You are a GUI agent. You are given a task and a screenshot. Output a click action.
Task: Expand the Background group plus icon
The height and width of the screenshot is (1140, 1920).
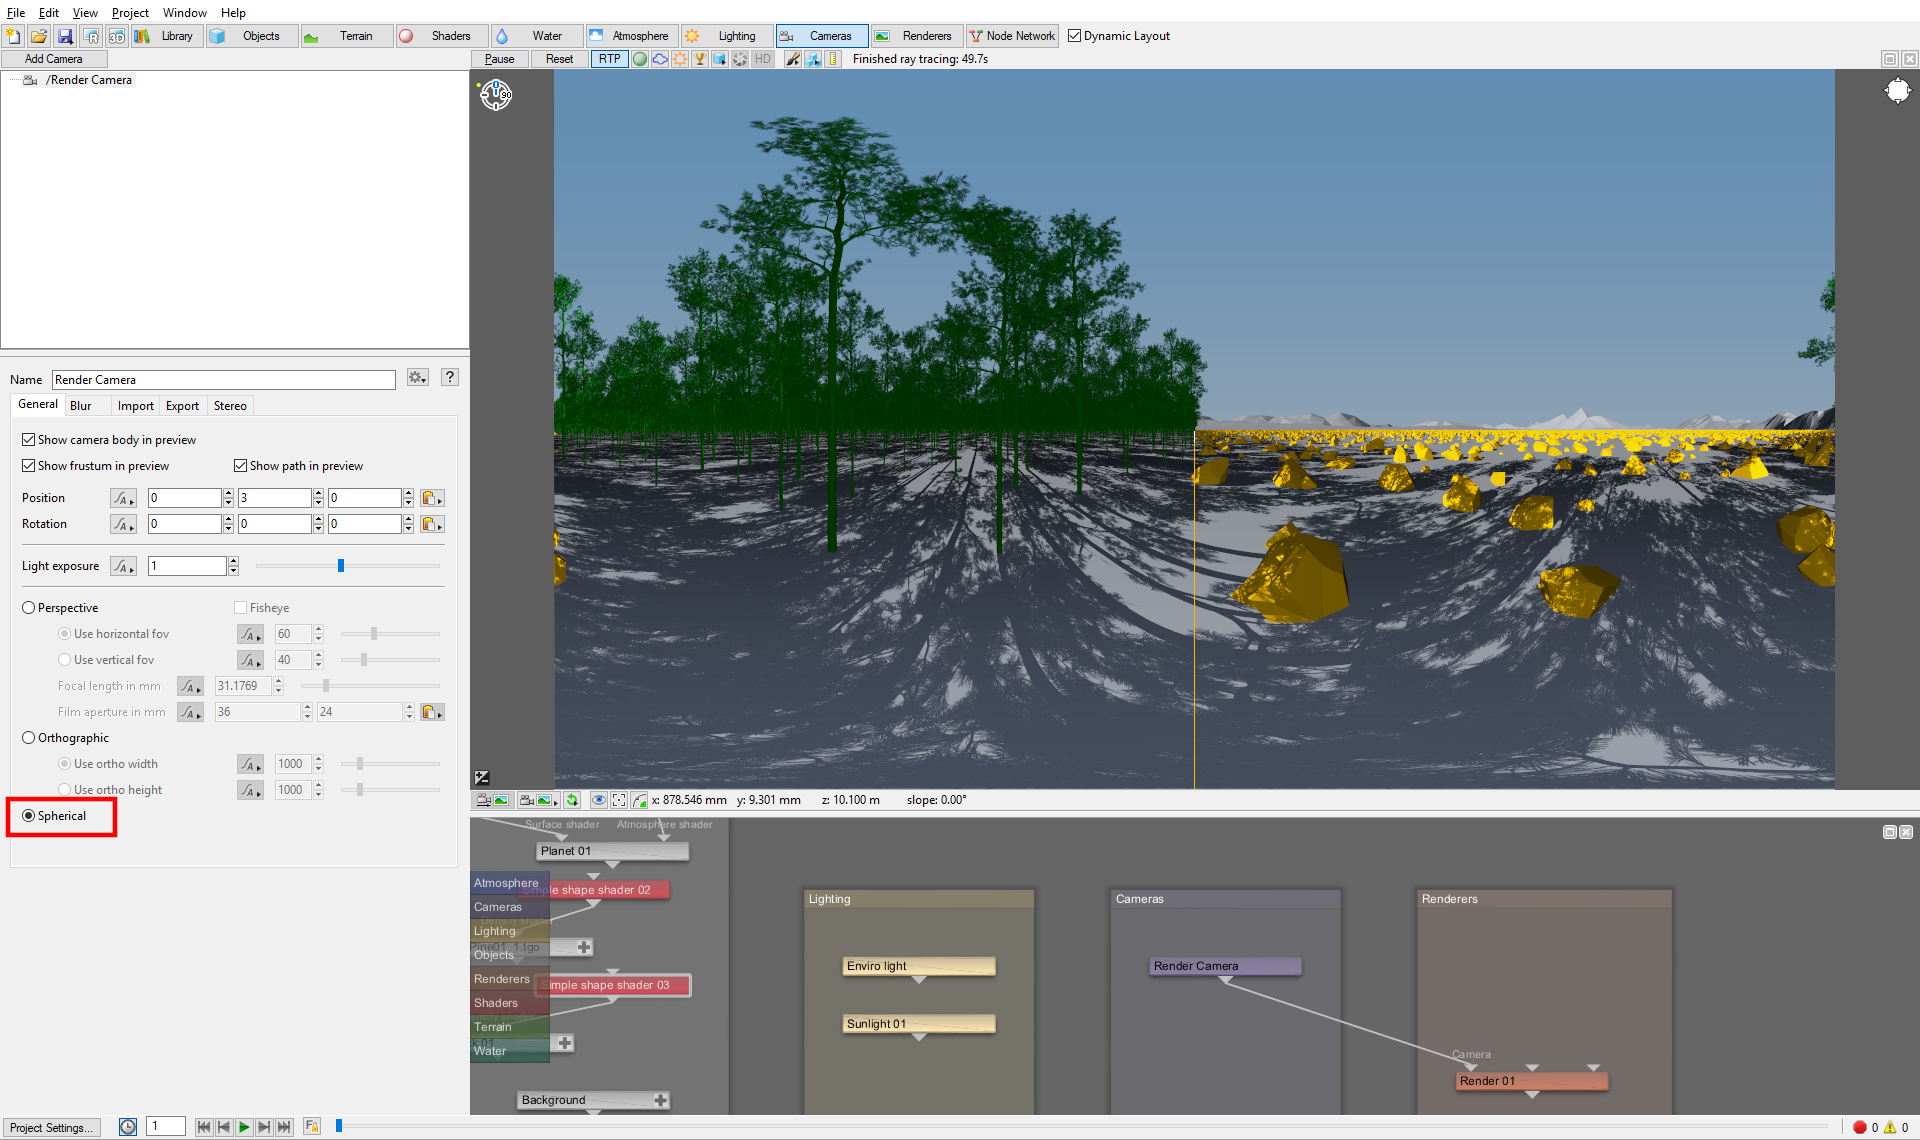pos(661,1100)
